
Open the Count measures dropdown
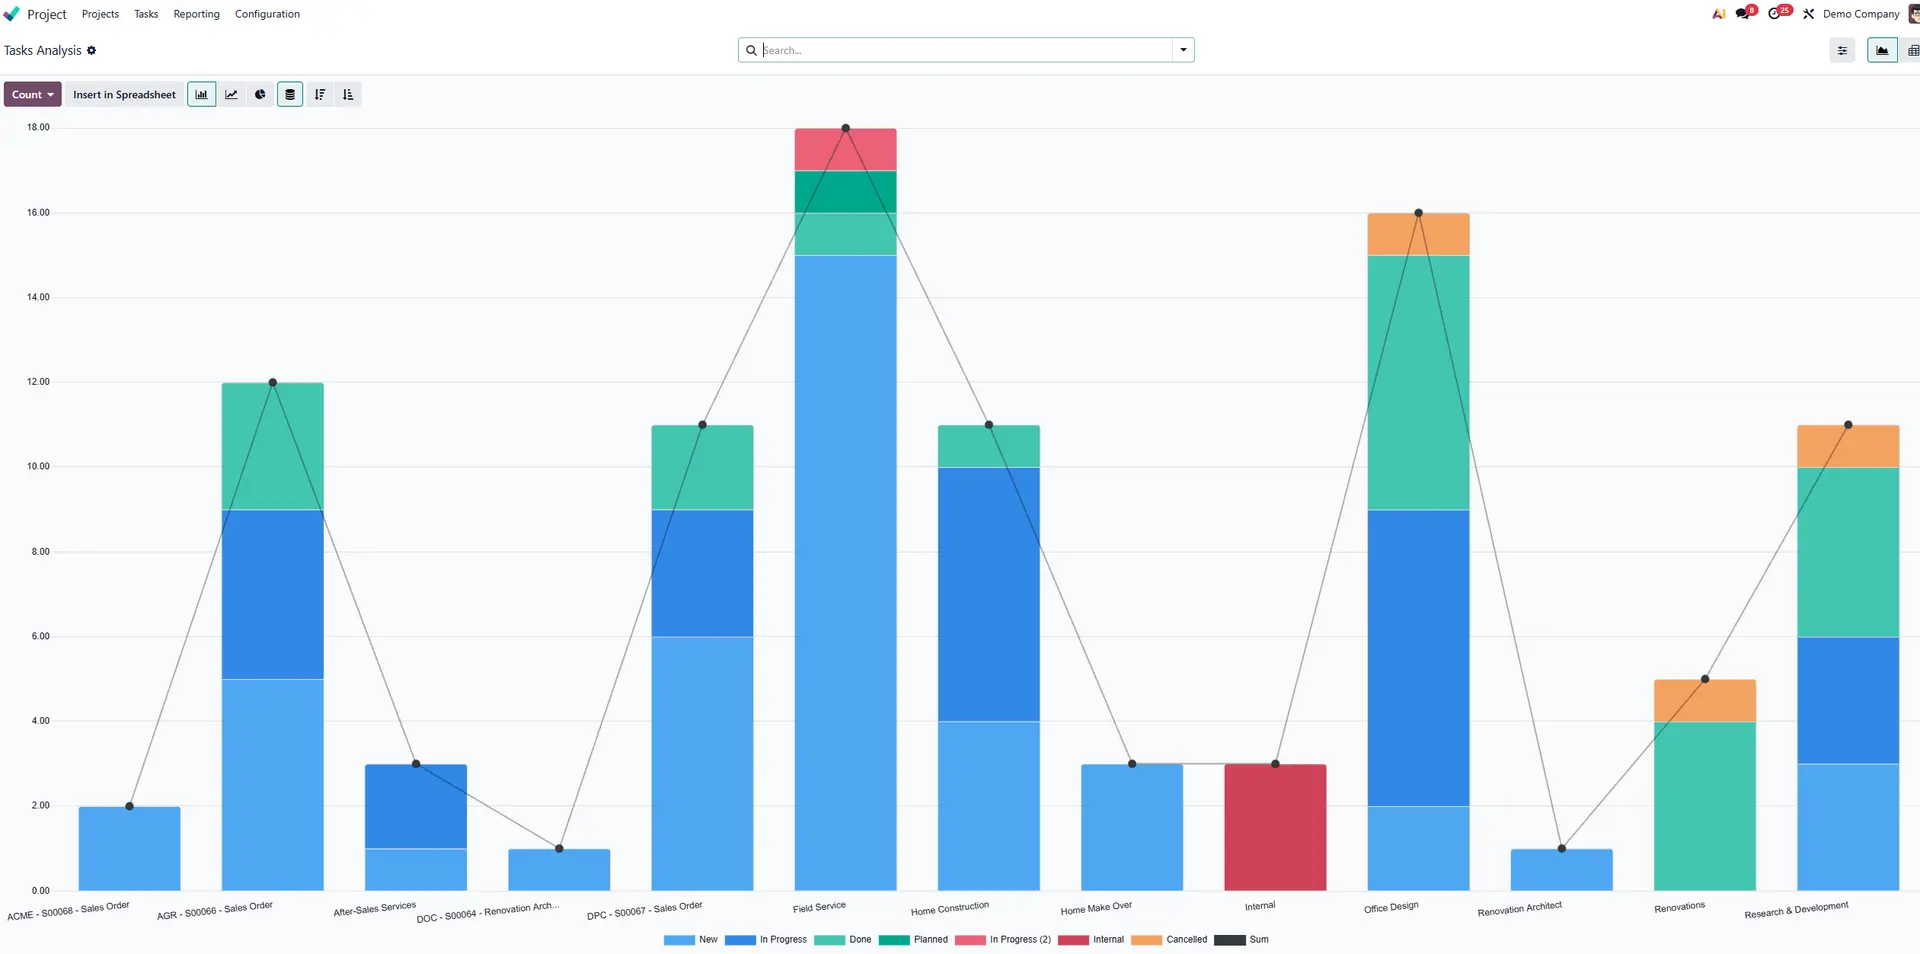33,95
